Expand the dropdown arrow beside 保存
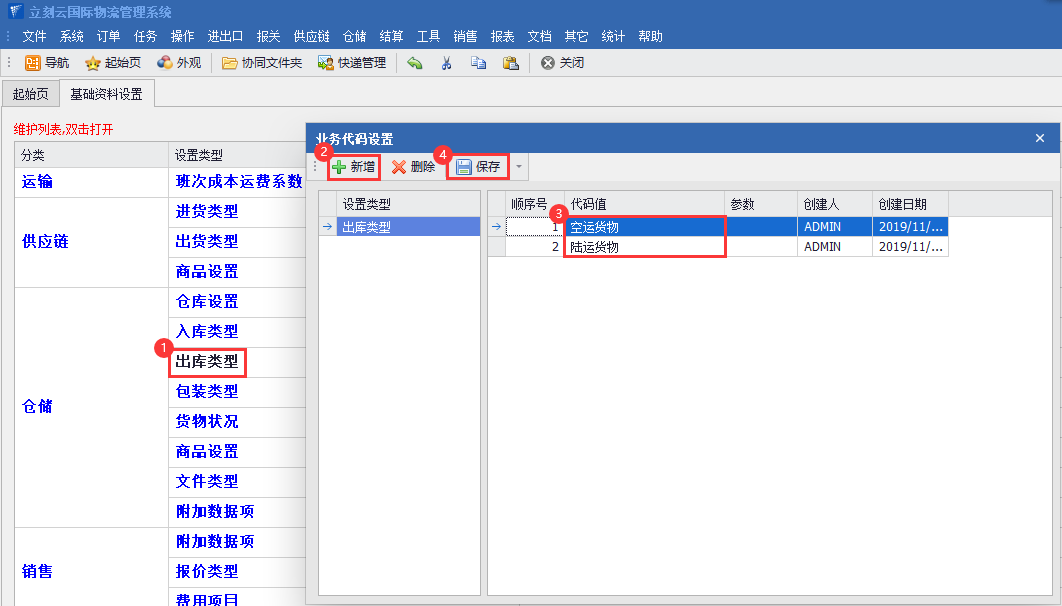The height and width of the screenshot is (606, 1062). (518, 167)
